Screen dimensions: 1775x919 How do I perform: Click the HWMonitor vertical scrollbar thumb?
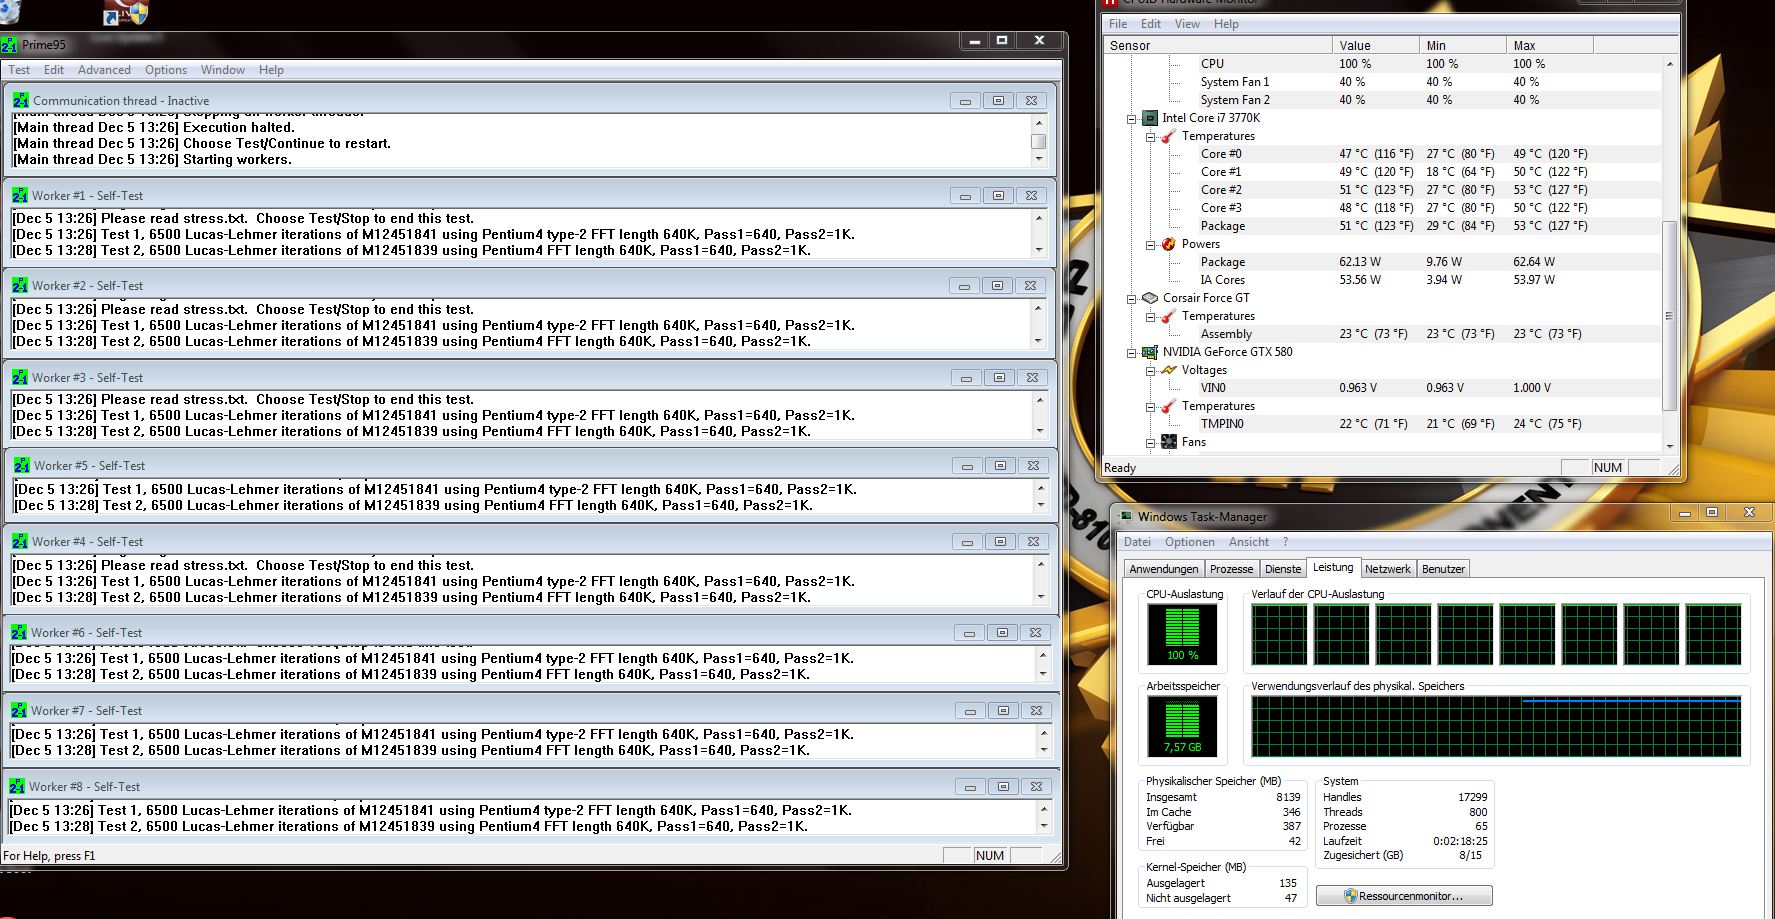(x=1668, y=315)
